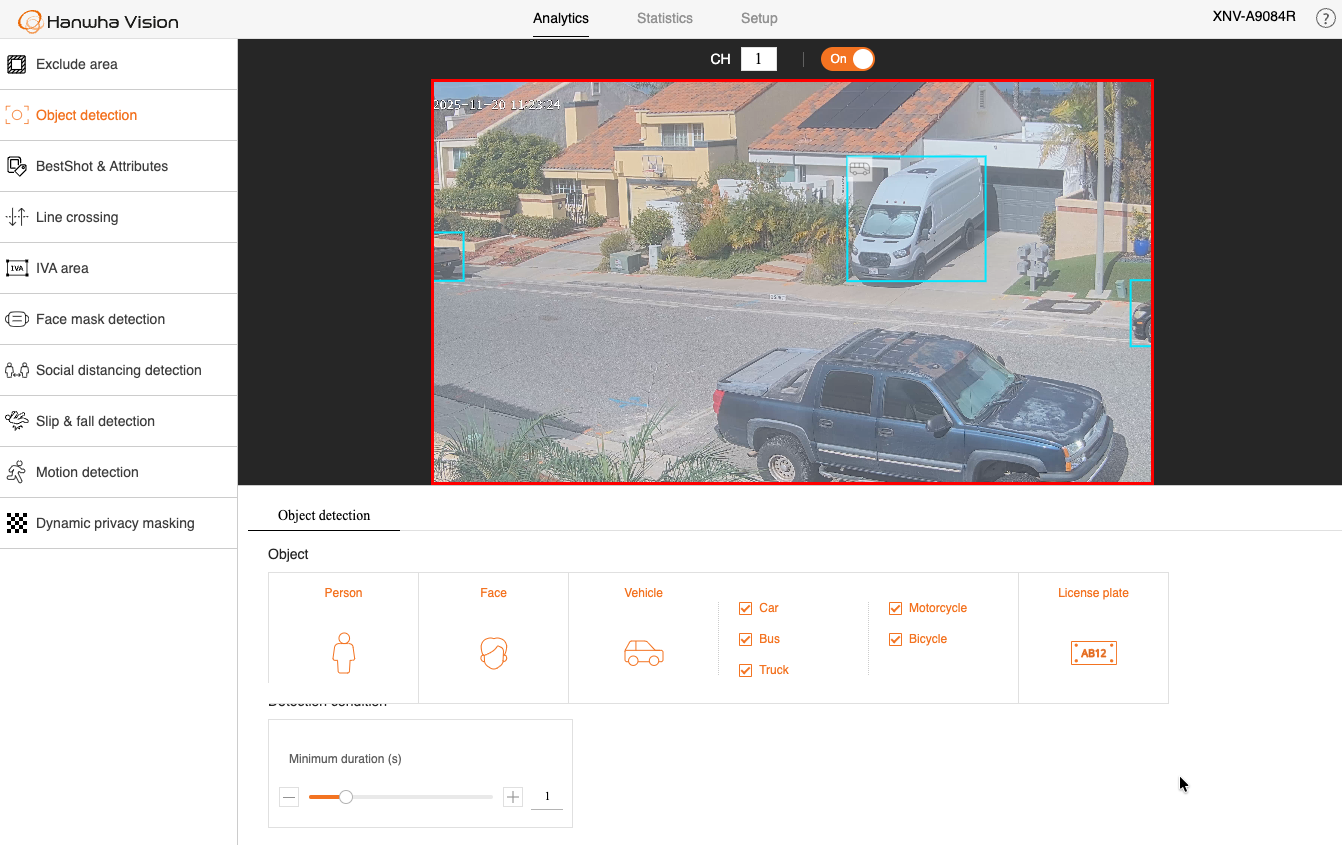Click the Object section heading
Image resolution: width=1342 pixels, height=845 pixels.
tap(288, 554)
